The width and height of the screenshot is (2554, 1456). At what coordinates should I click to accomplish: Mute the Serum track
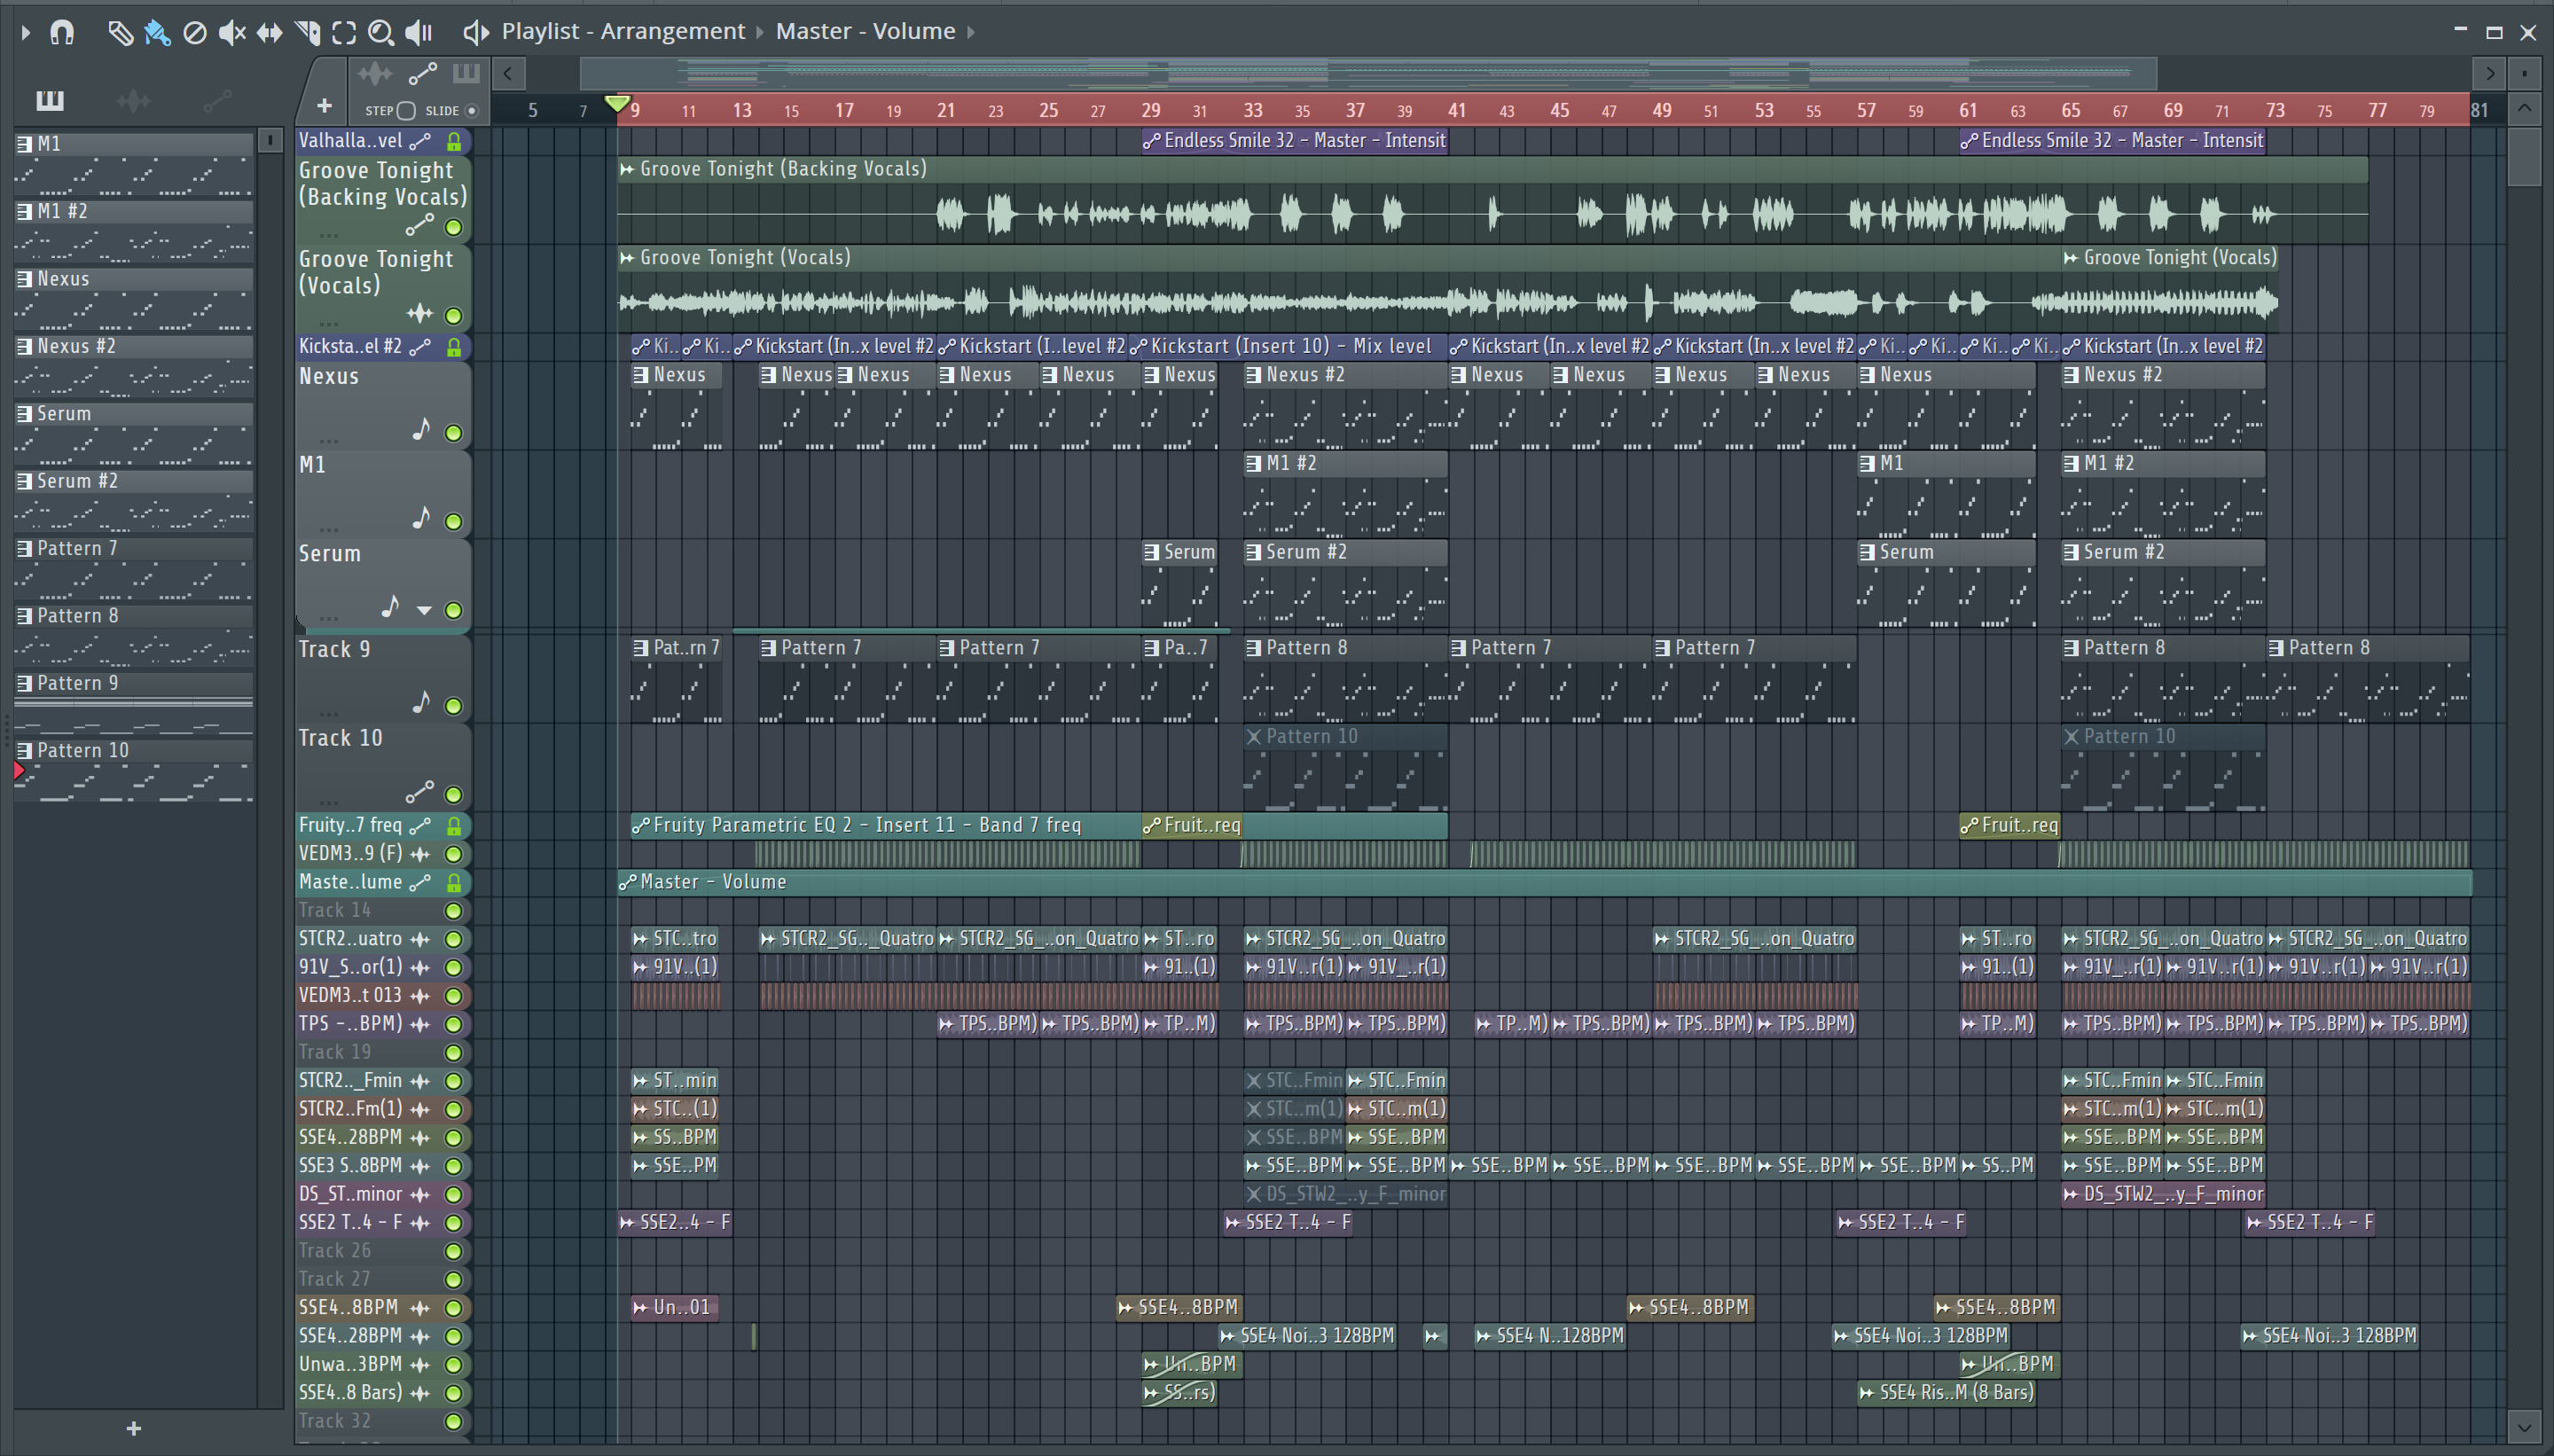pos(453,611)
